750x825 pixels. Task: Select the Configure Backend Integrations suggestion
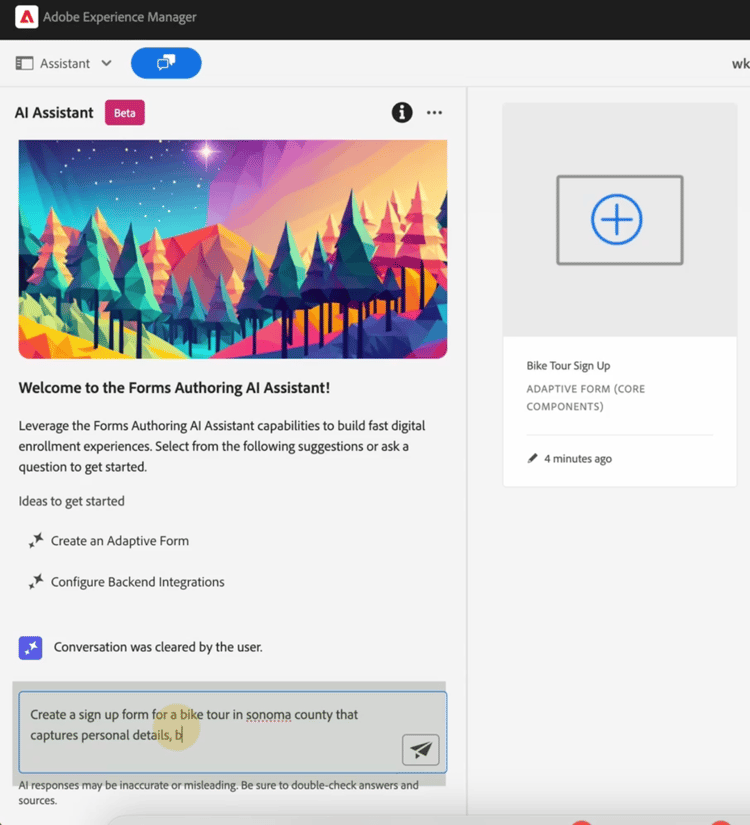coord(137,582)
